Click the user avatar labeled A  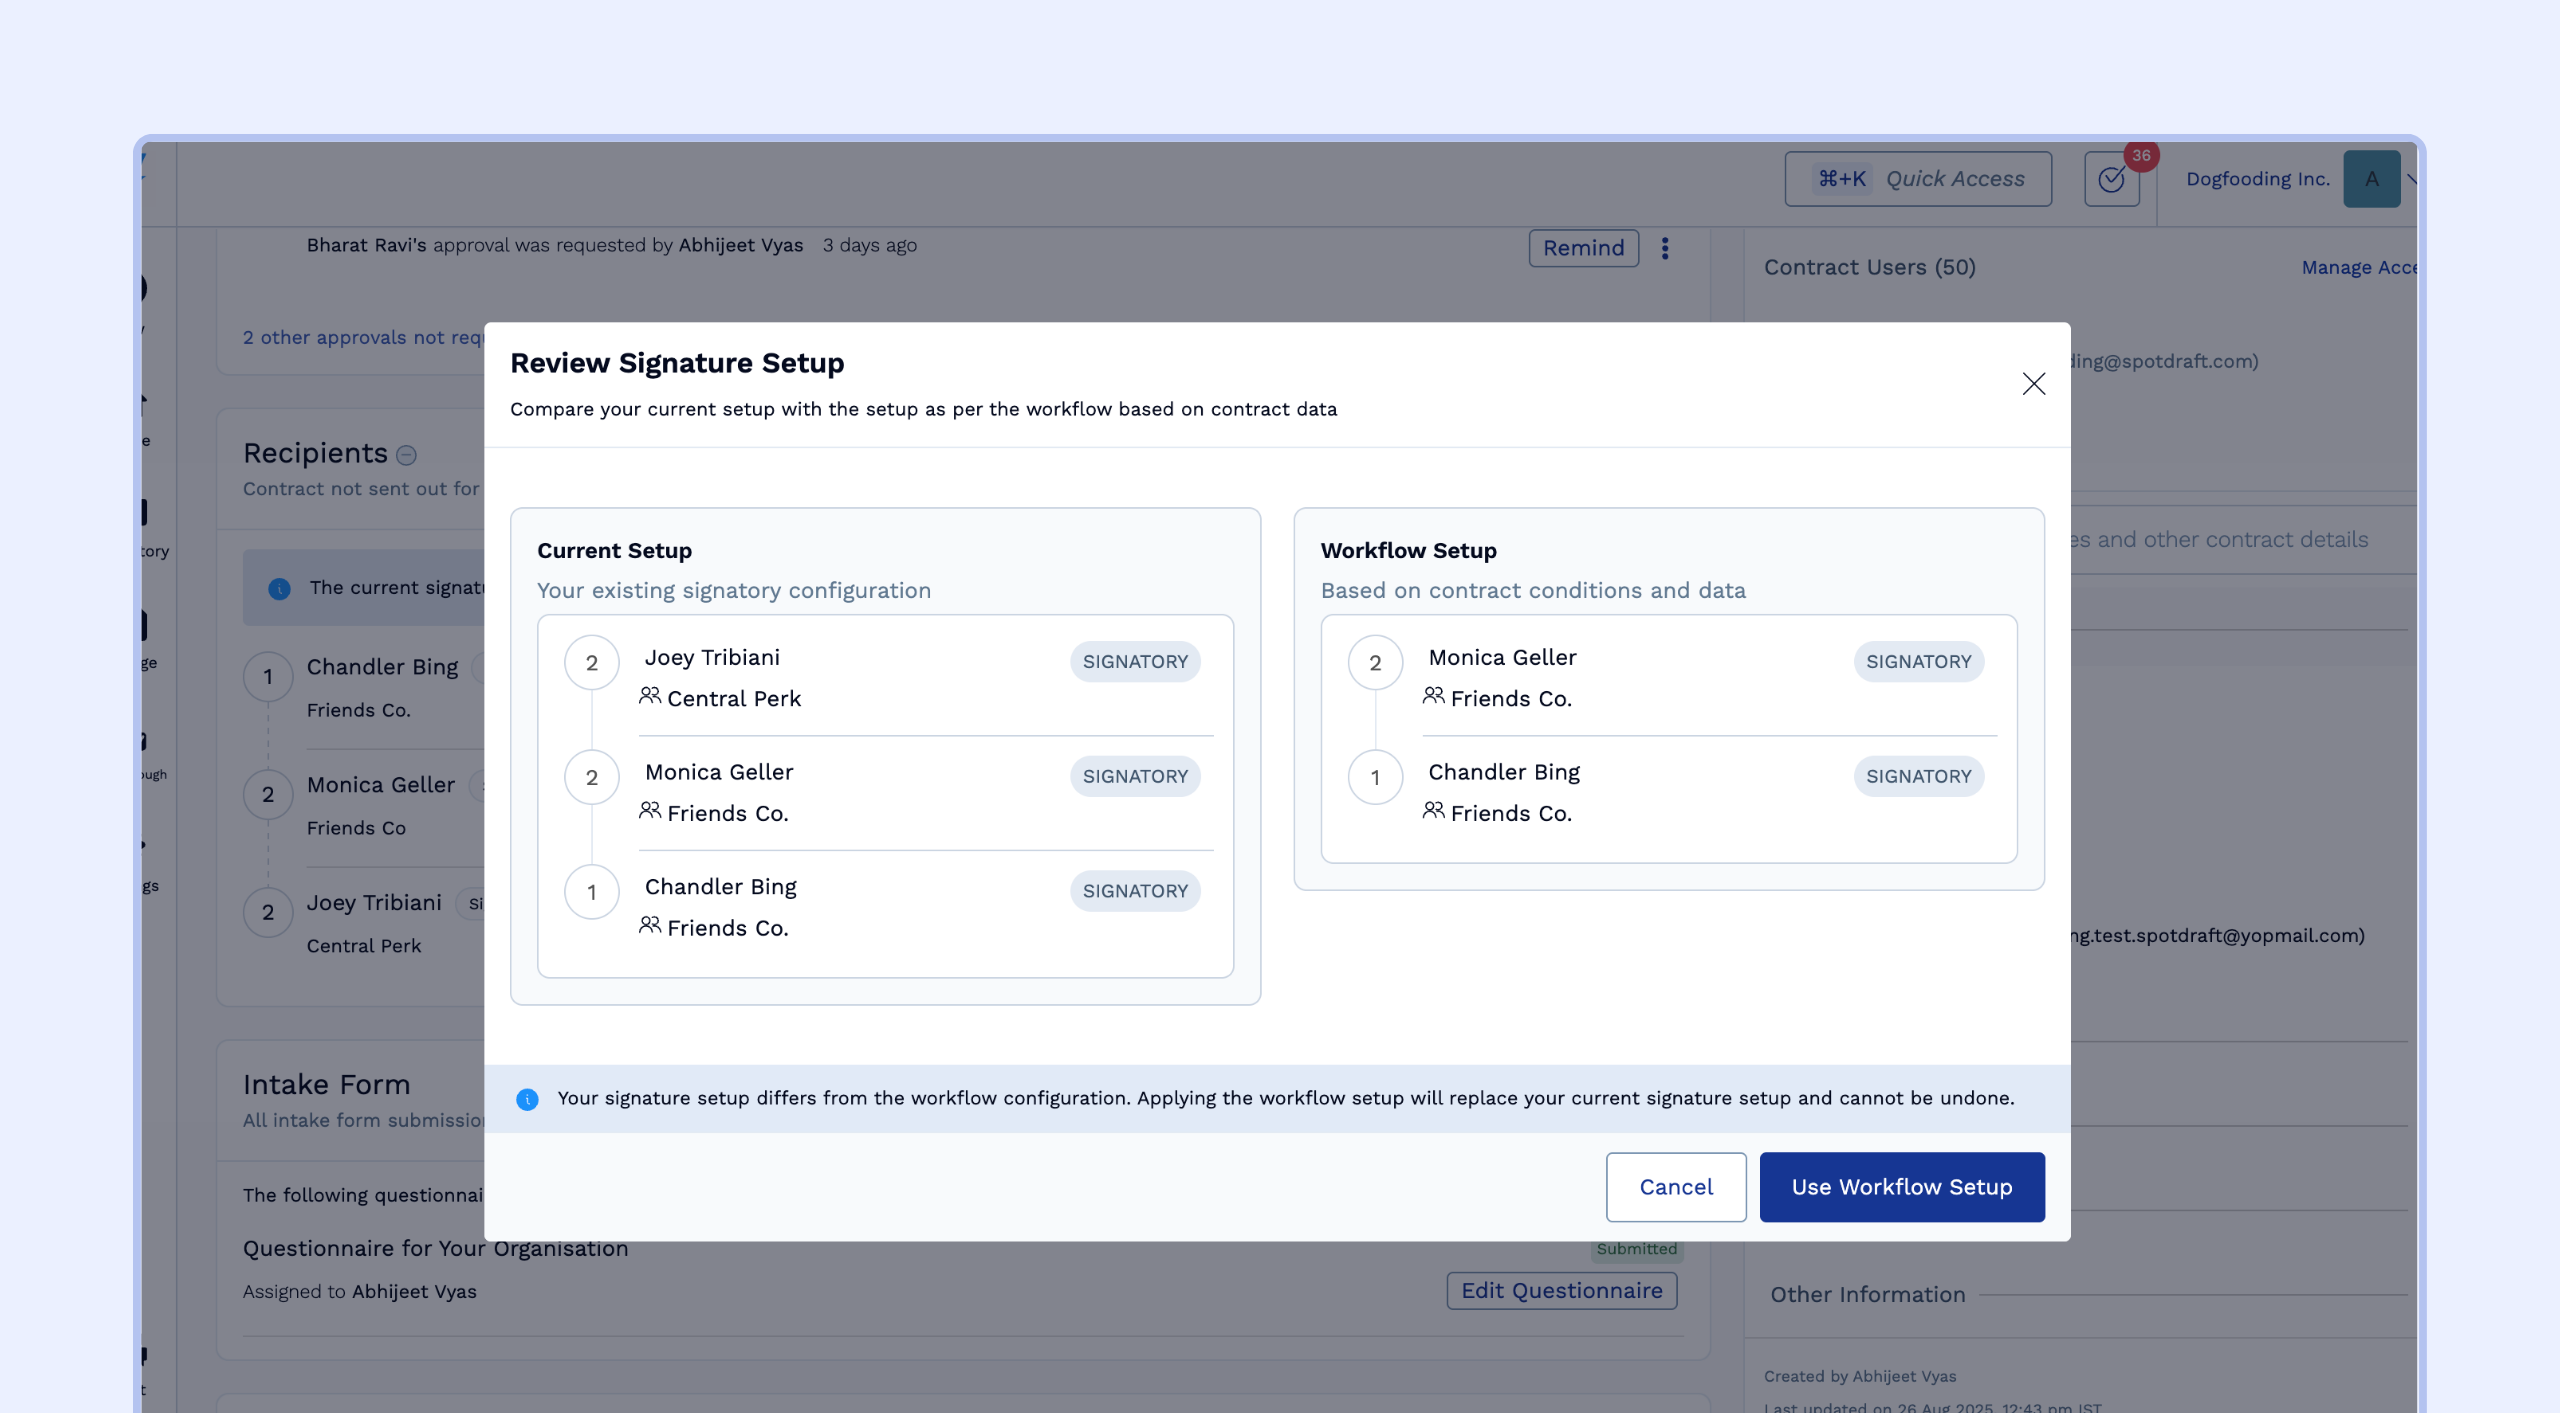pyautogui.click(x=2371, y=179)
